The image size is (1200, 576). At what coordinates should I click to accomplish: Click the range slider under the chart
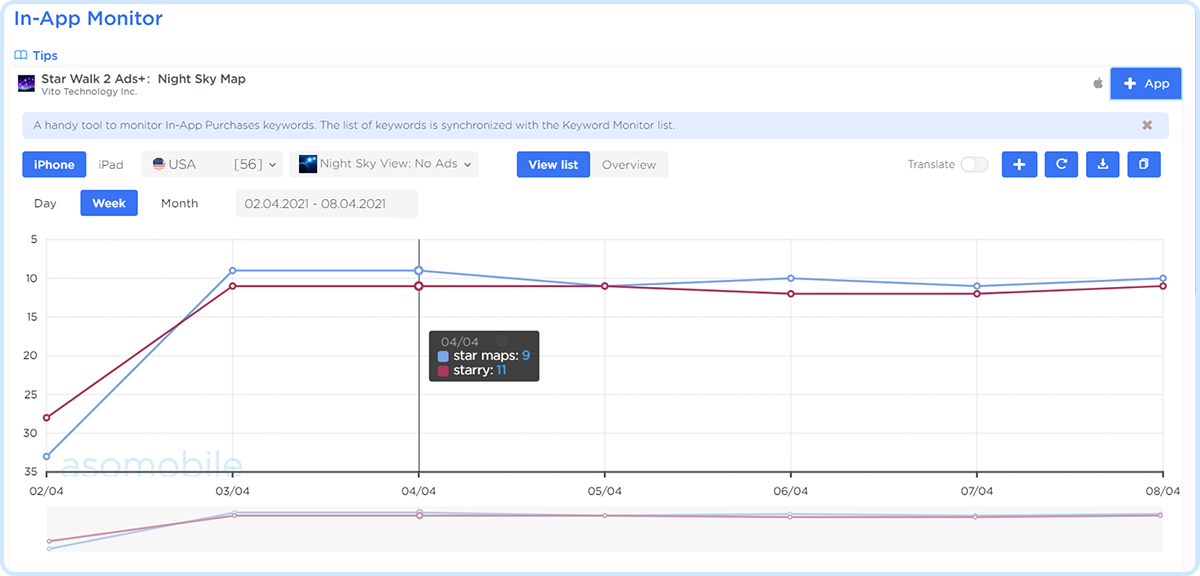pyautogui.click(x=604, y=528)
